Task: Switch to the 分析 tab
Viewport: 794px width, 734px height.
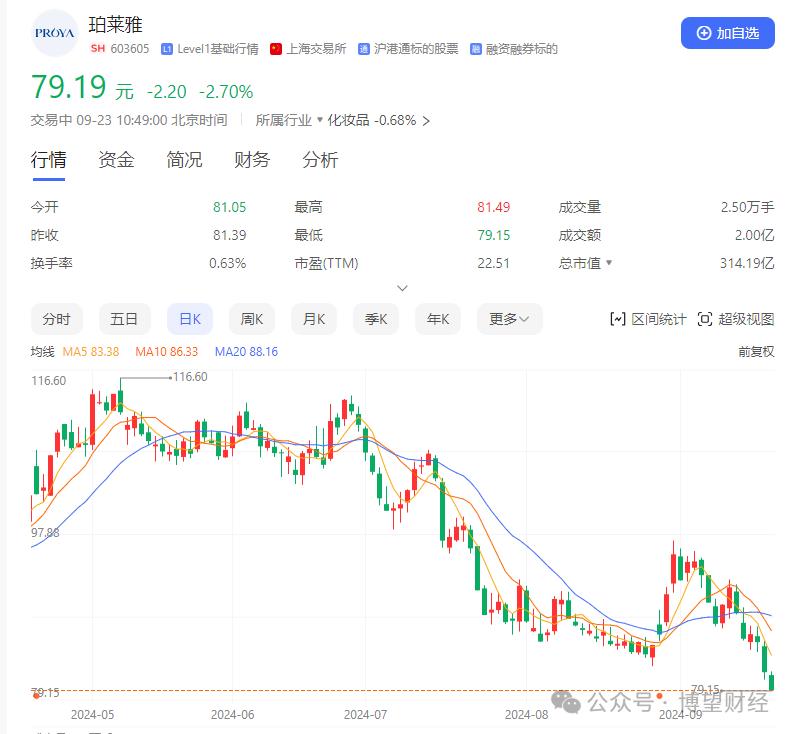Action: (x=320, y=160)
